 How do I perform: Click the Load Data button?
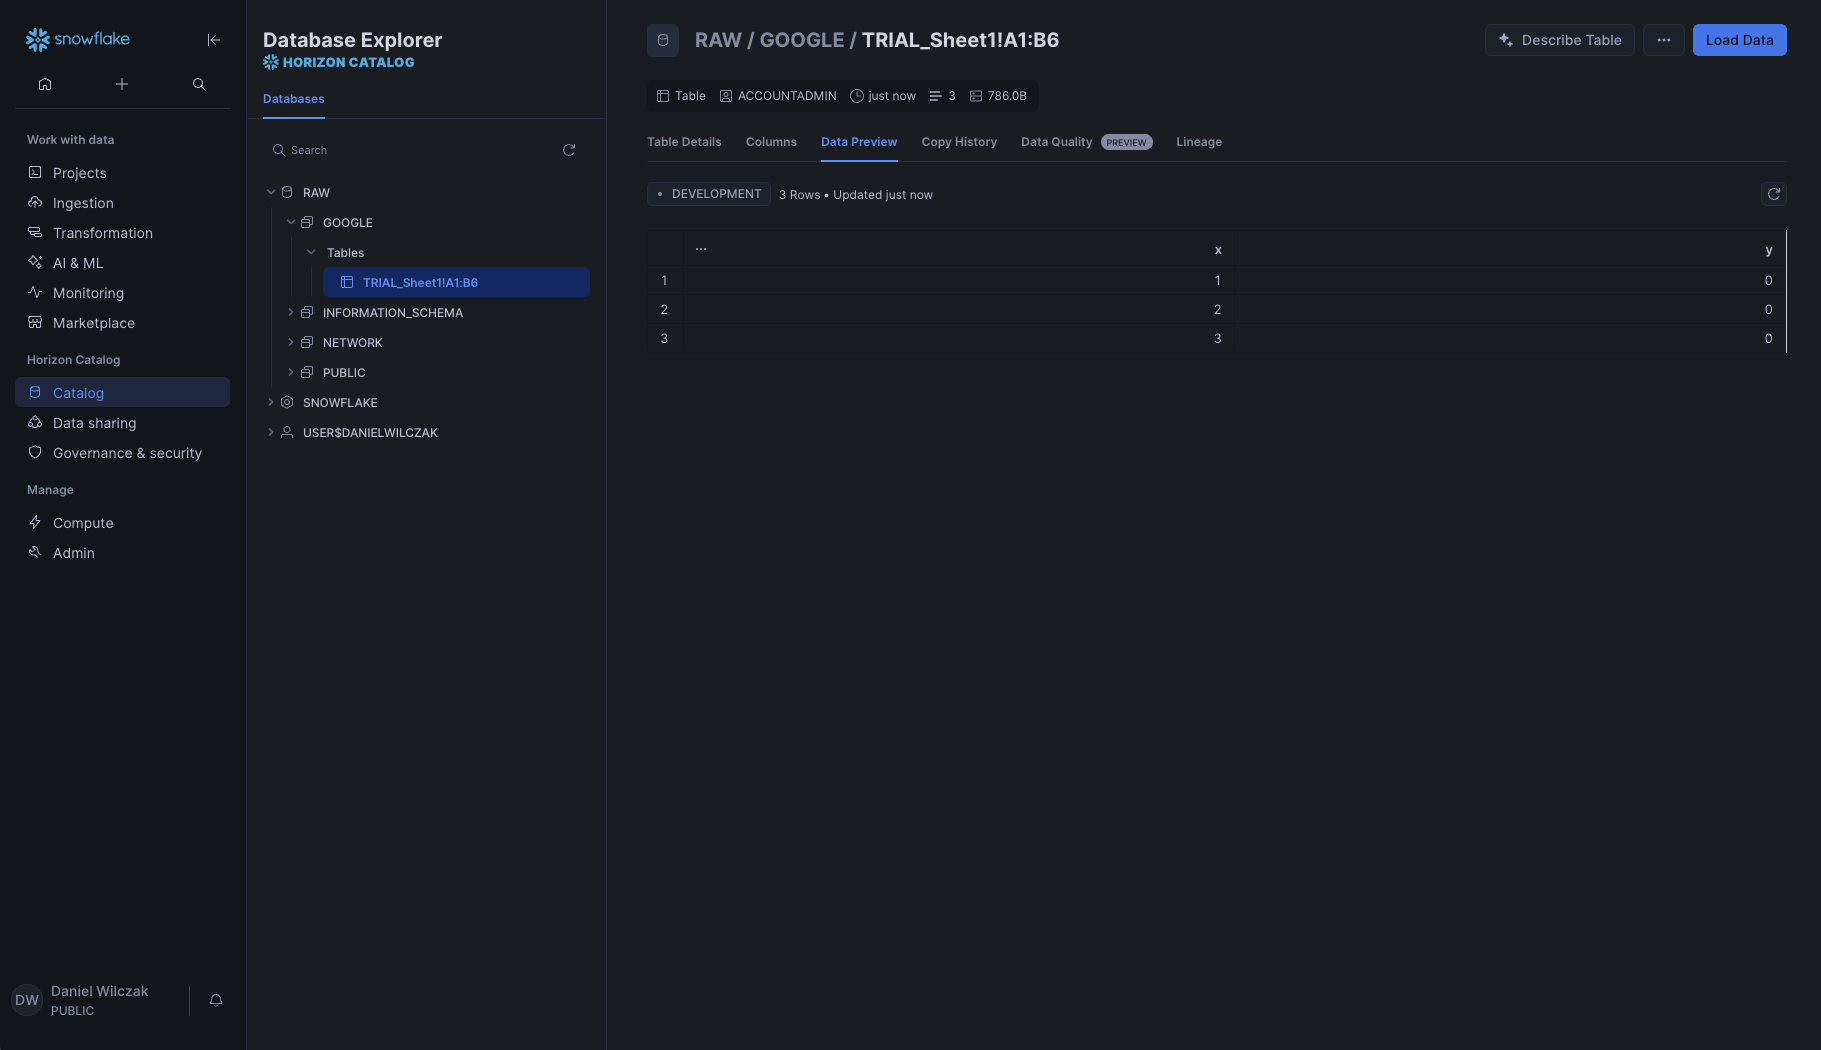click(x=1739, y=40)
